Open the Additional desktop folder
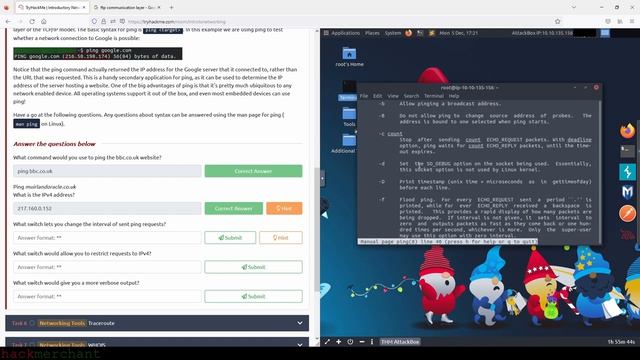 click(344, 144)
